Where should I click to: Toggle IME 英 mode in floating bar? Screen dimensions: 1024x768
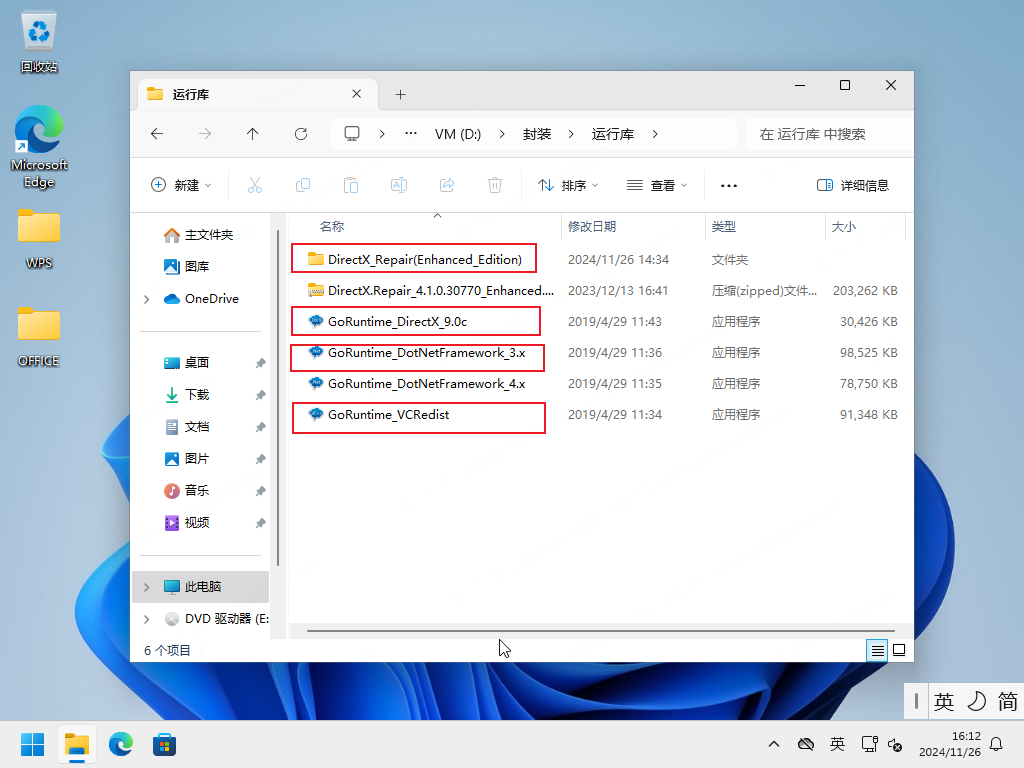(x=944, y=702)
